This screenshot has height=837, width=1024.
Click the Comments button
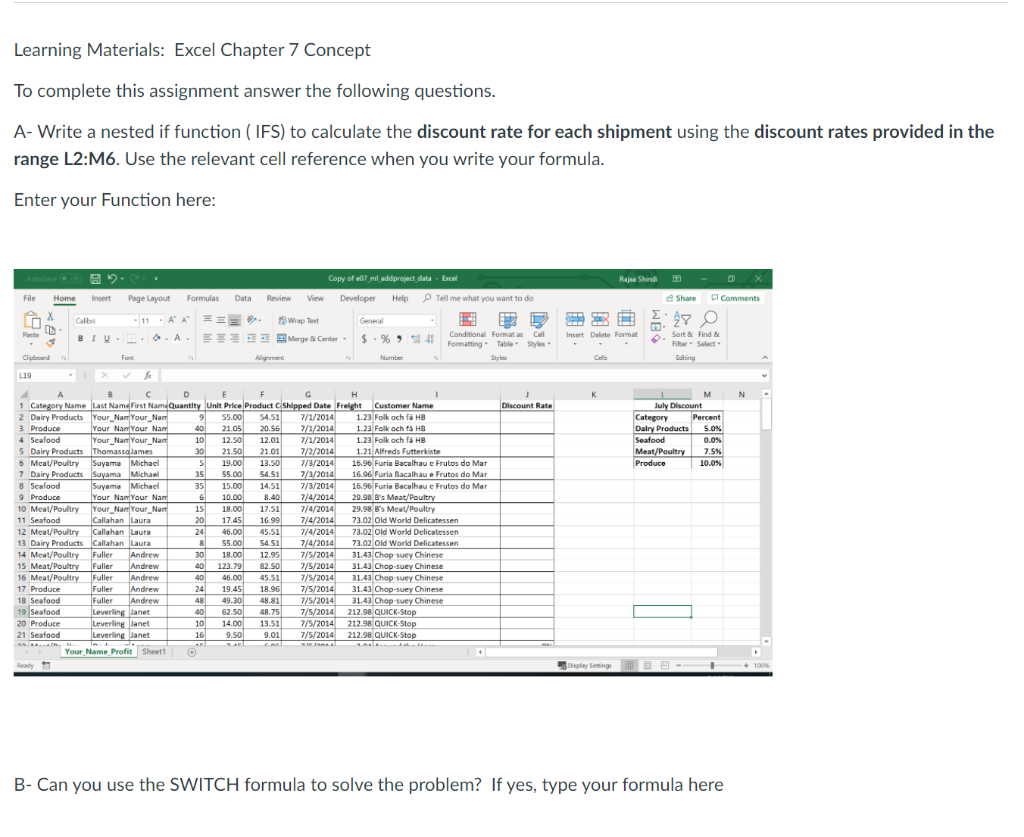point(736,298)
